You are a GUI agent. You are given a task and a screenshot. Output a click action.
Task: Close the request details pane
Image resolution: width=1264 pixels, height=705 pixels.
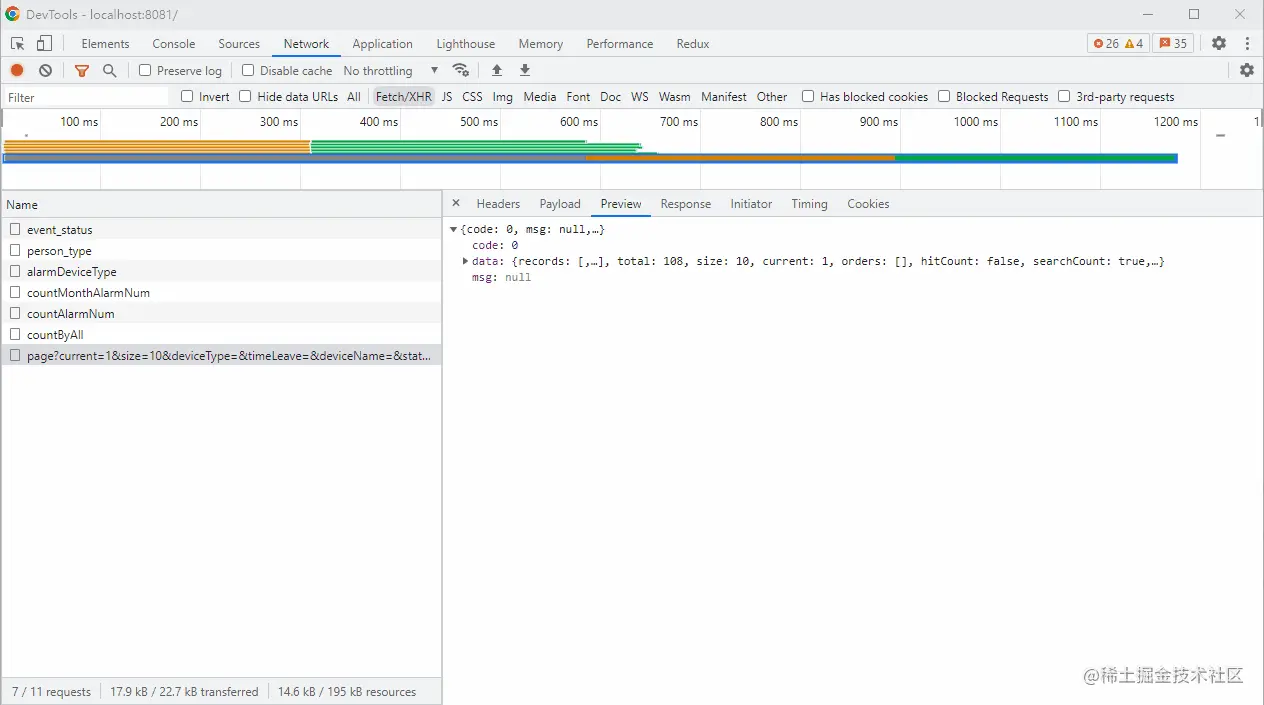[456, 203]
